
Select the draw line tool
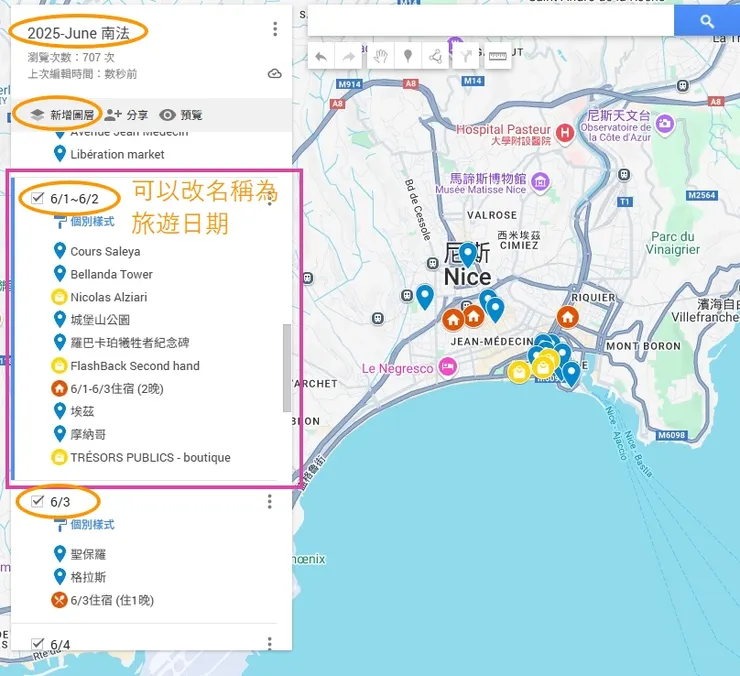point(435,57)
